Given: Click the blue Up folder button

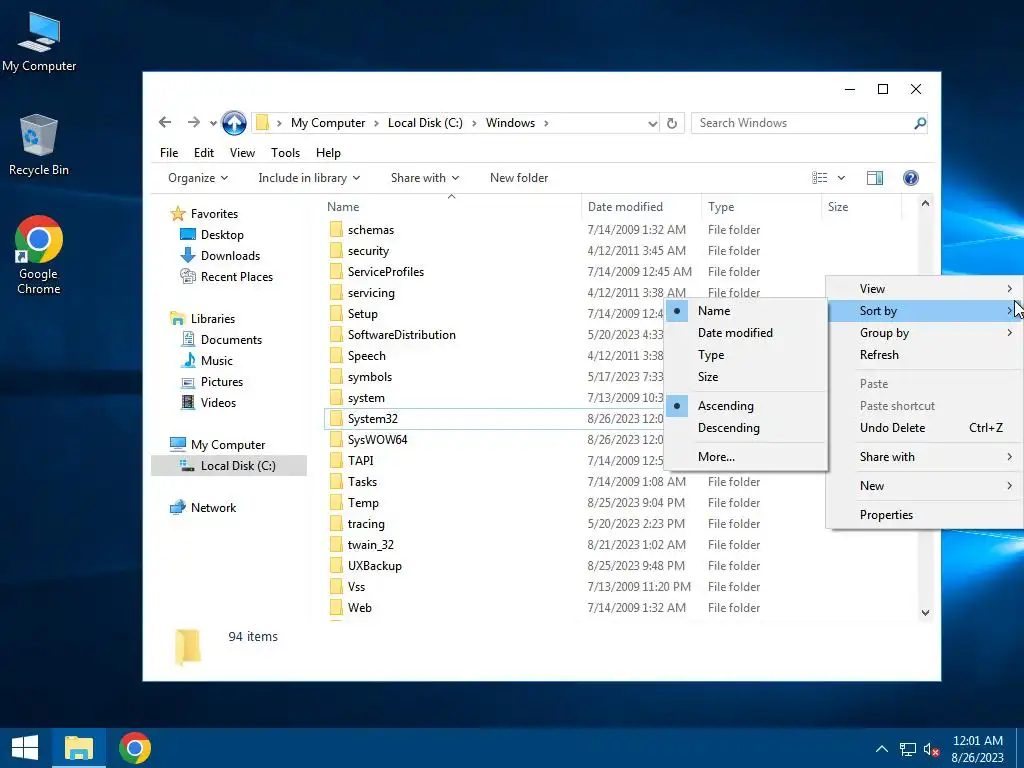Looking at the screenshot, I should (234, 123).
